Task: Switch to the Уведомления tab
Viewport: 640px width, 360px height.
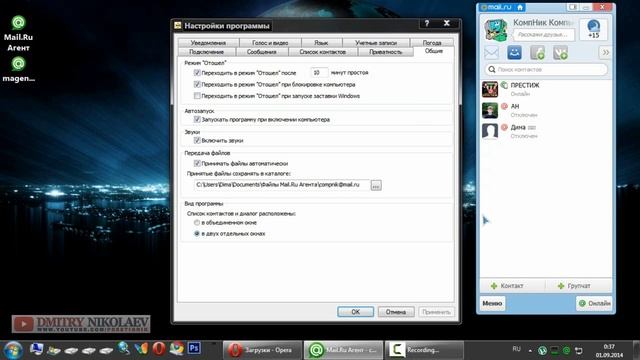Action: point(208,42)
